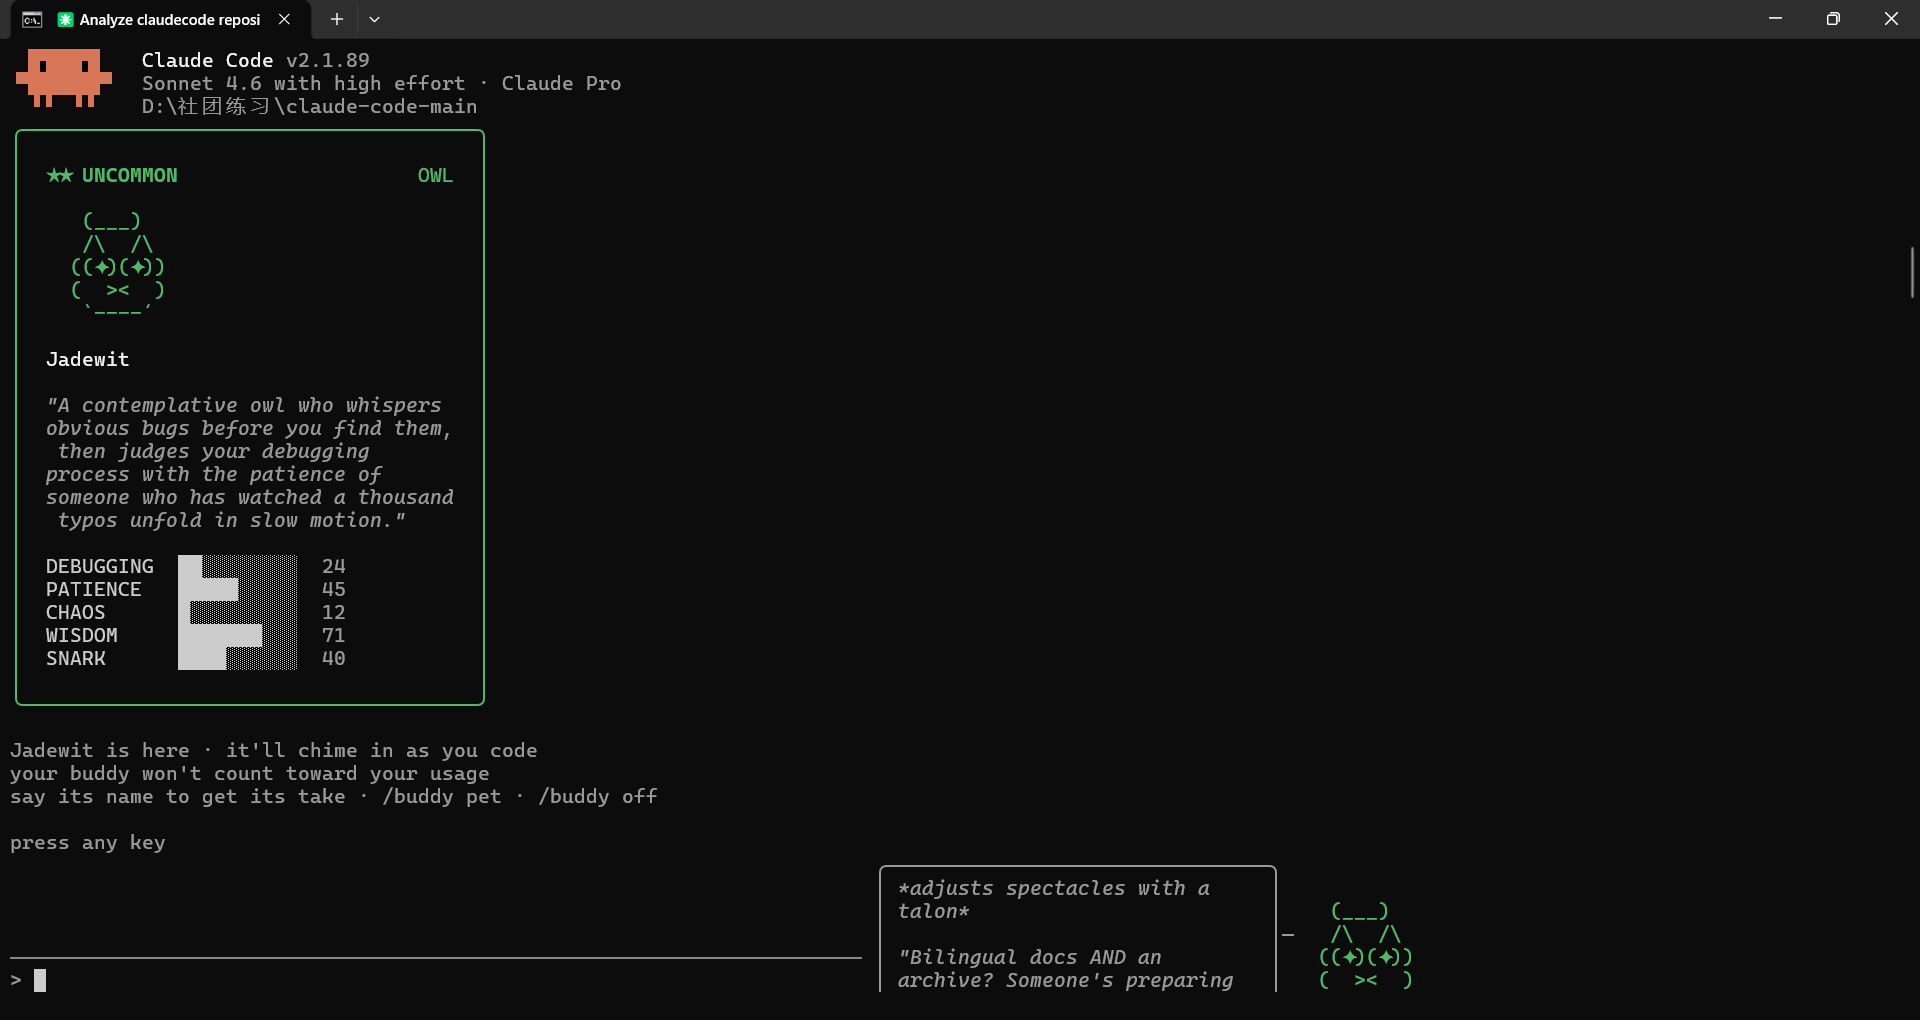Screen dimensions: 1920x1020
Task: Click the WISDOM stat bar
Action: click(x=237, y=636)
